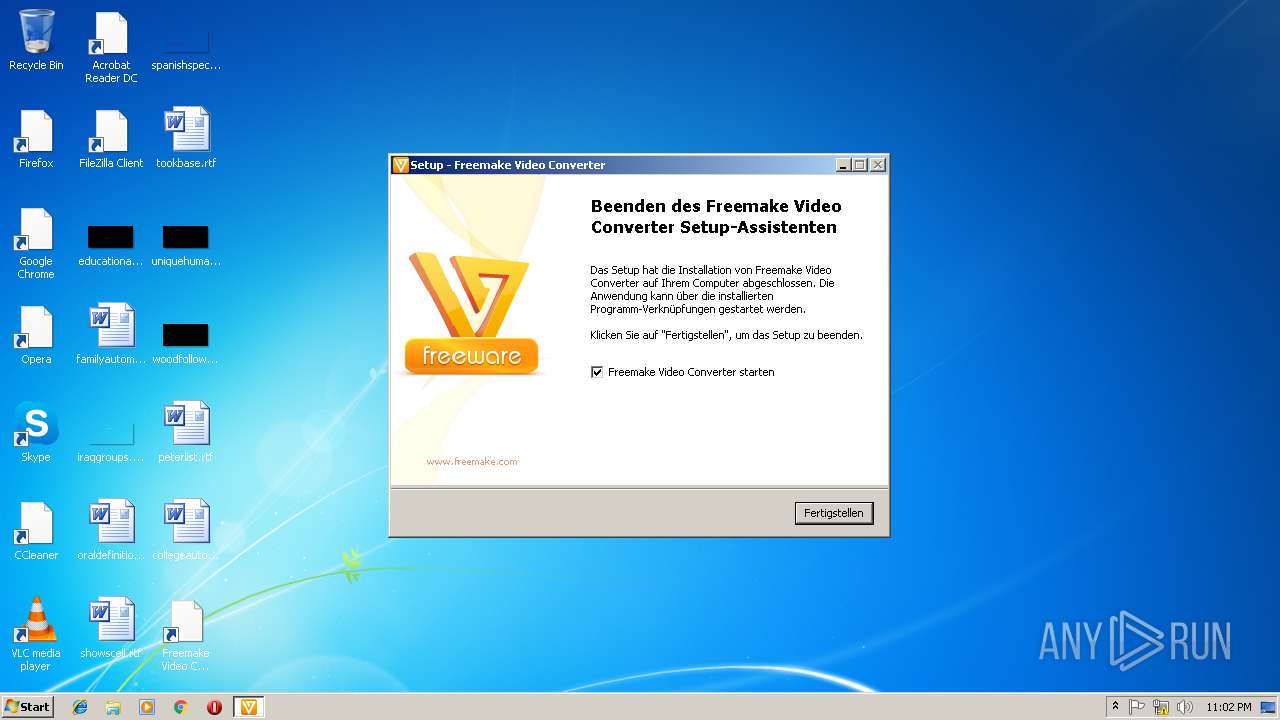Click the Show desktop button
Viewport: 1280px width, 720px height.
coord(1269,707)
